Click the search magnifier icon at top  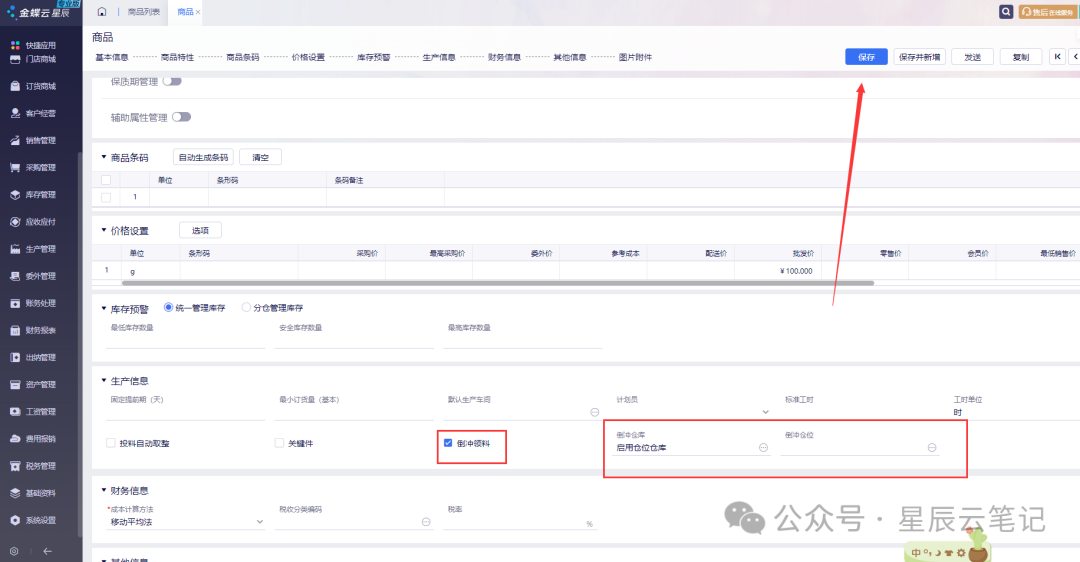(1006, 12)
